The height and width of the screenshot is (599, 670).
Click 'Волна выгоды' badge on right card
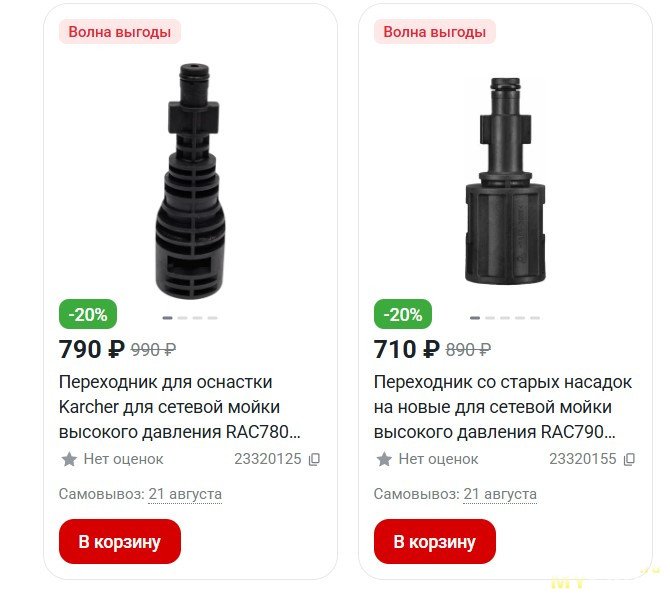pos(435,32)
